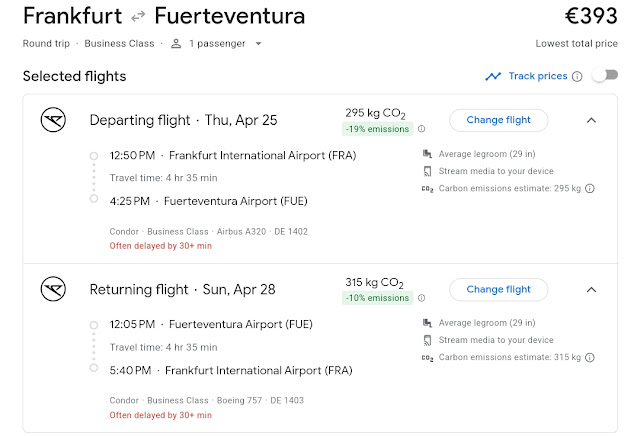Image resolution: width=640 pixels, height=436 pixels.
Task: Collapse the departing flight details
Action: coord(591,121)
